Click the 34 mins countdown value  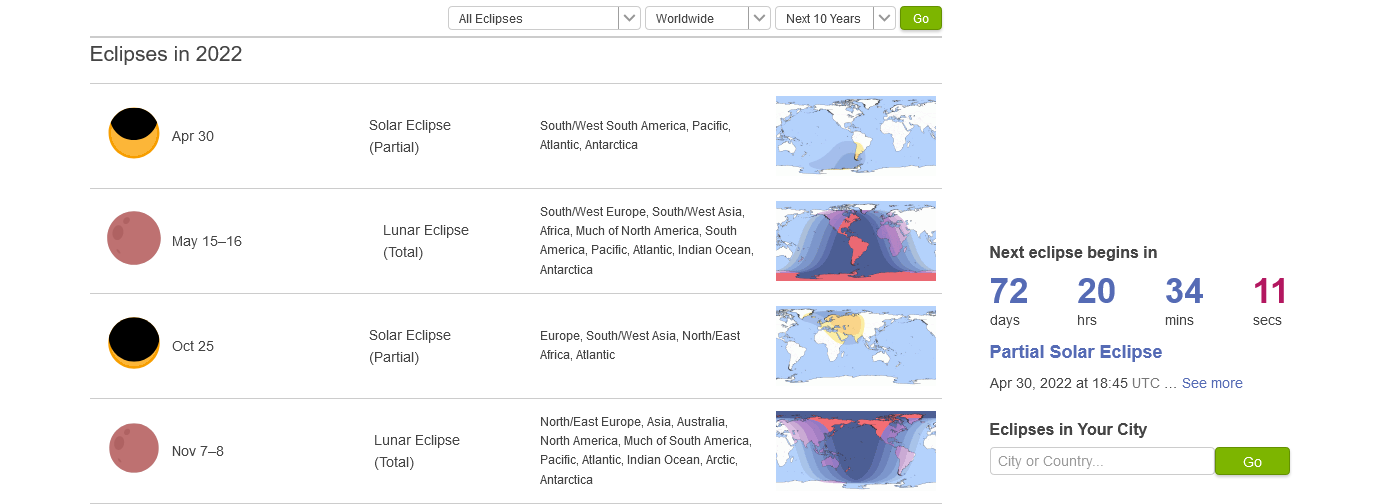1184,291
